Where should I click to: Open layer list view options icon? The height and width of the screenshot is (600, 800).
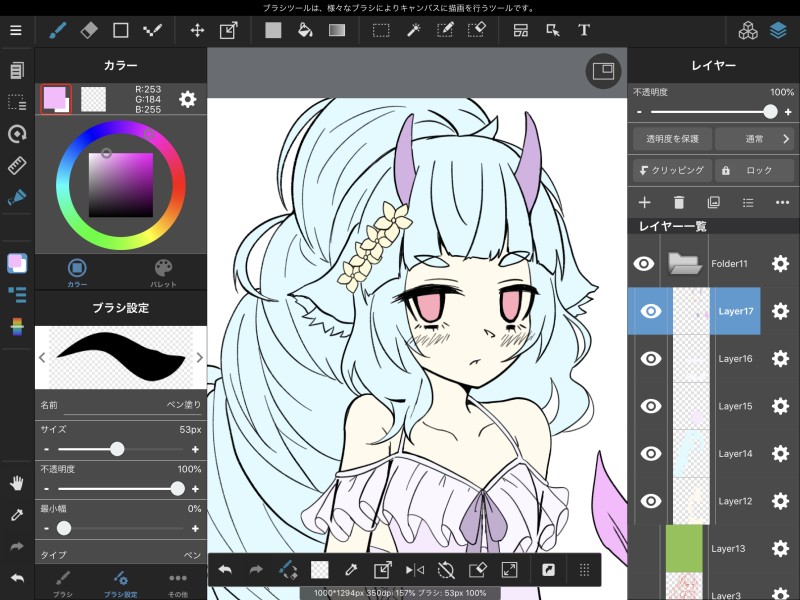(x=748, y=203)
